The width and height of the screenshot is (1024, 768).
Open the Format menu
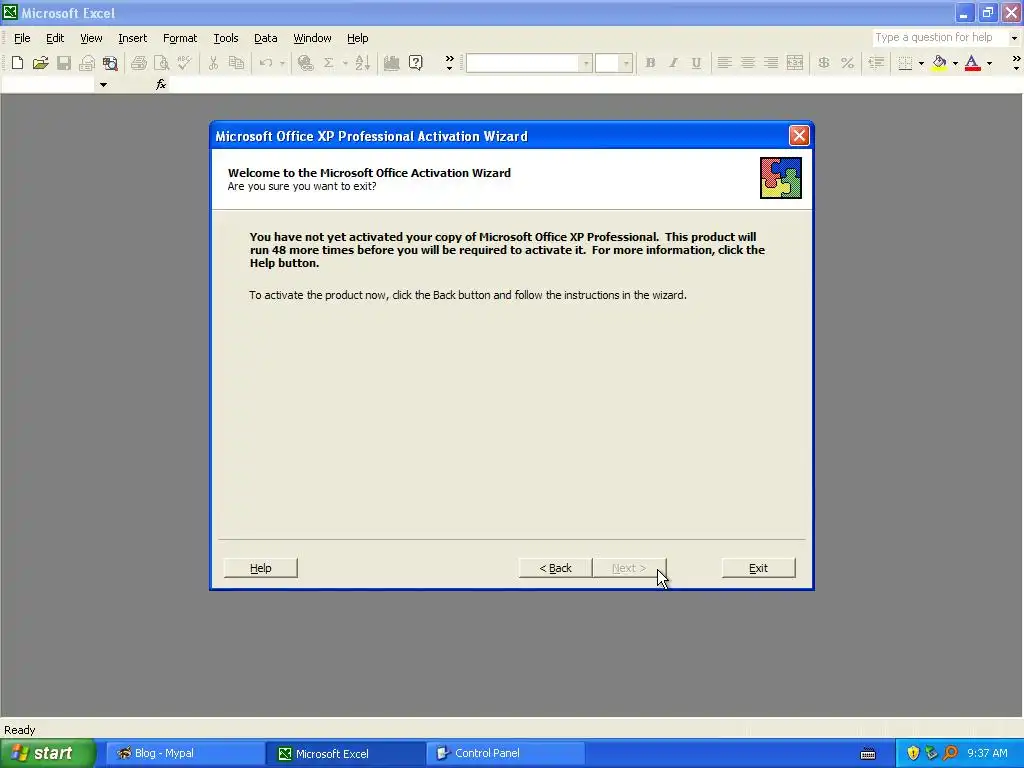click(180, 38)
